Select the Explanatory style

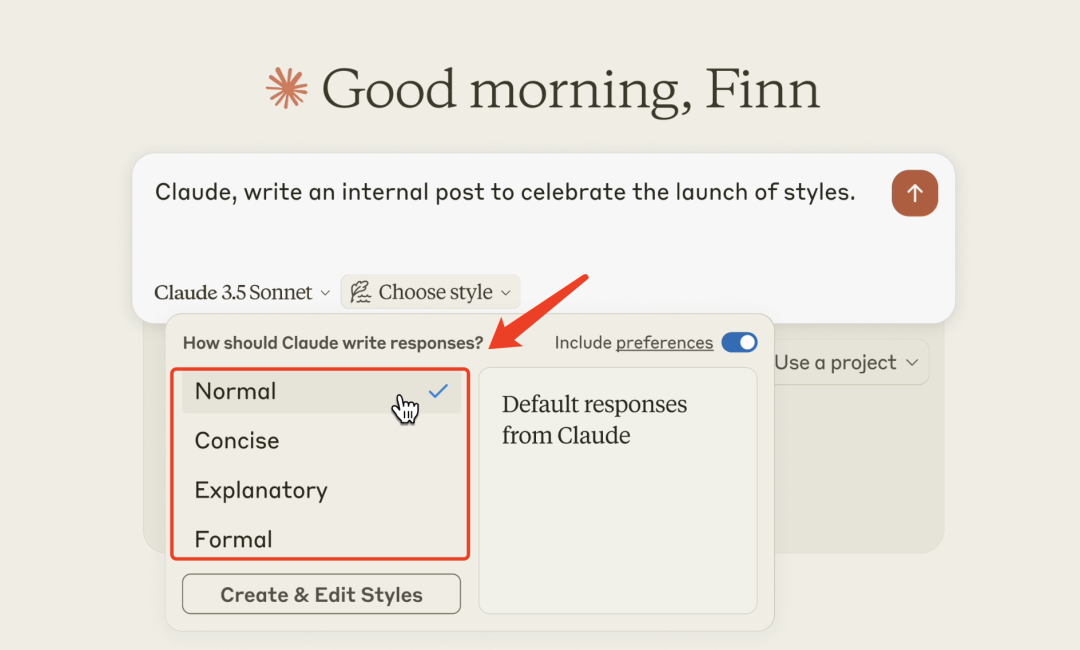tap(321, 490)
